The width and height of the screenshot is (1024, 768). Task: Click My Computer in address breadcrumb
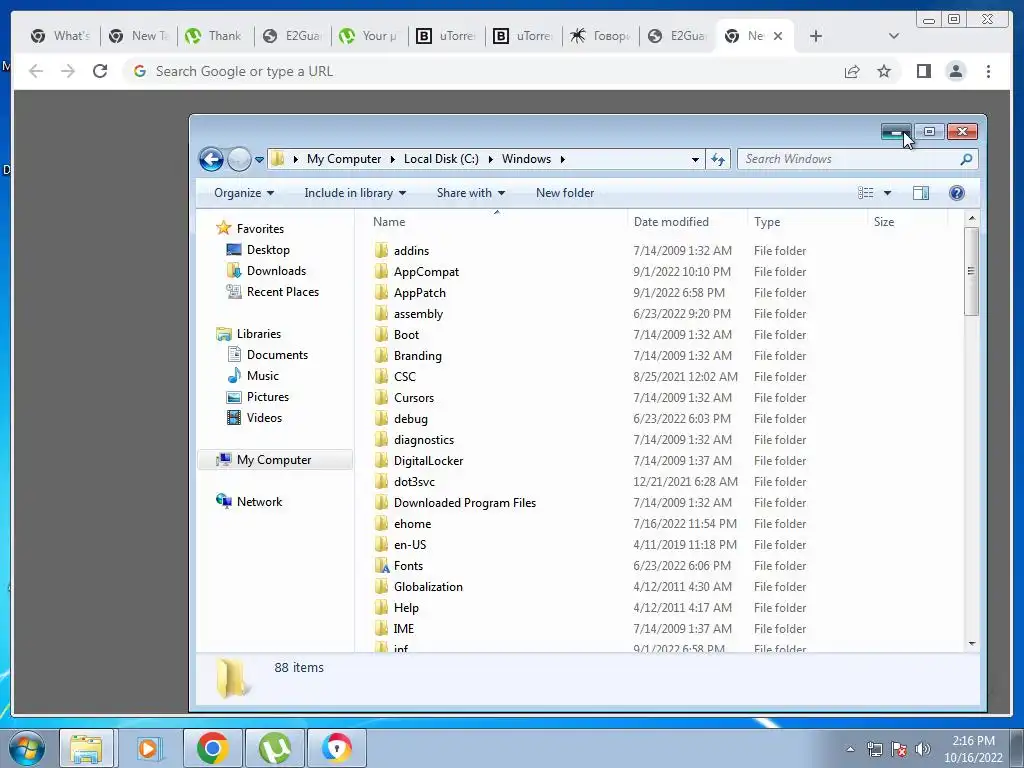click(344, 159)
